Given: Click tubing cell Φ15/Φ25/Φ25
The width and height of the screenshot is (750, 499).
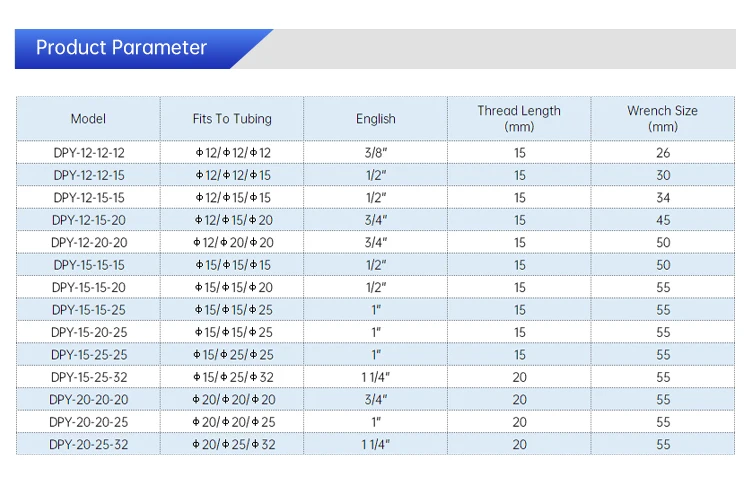Looking at the screenshot, I should click(233, 355).
